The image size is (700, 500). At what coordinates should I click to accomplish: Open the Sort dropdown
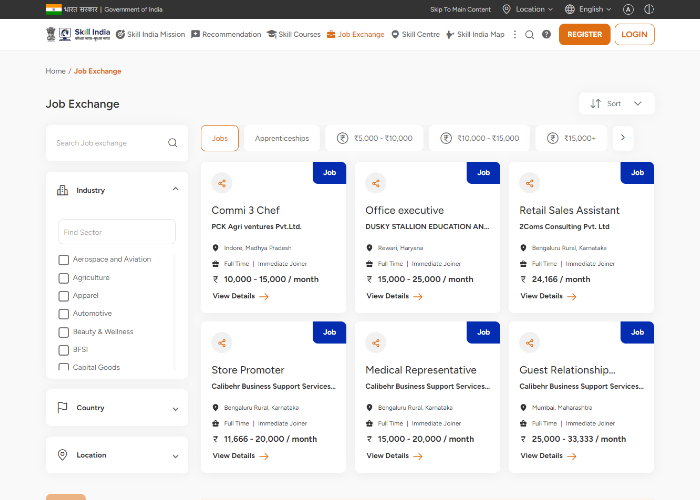pos(617,104)
